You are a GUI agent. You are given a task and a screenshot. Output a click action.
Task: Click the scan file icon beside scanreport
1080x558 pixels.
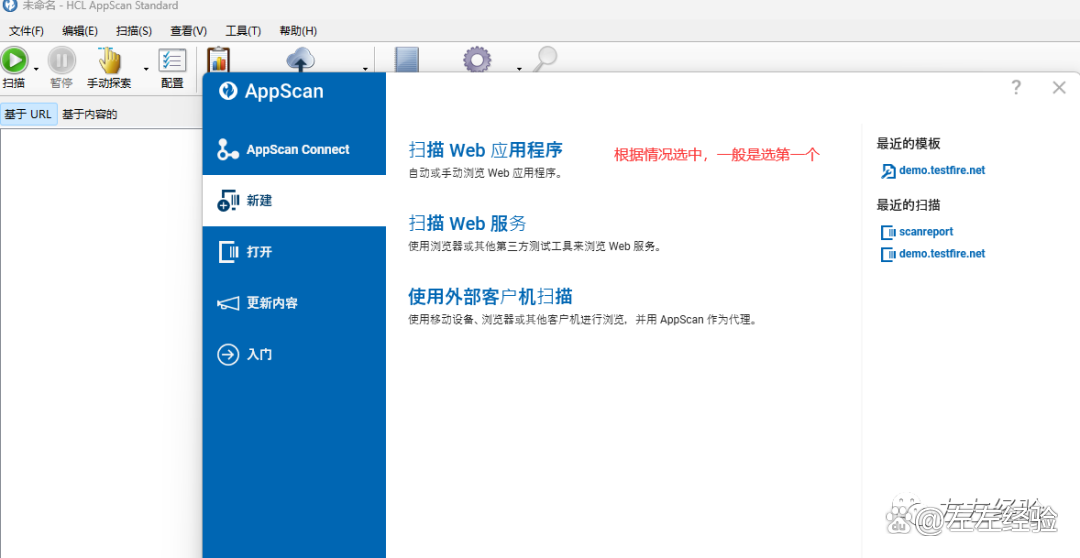[888, 233]
